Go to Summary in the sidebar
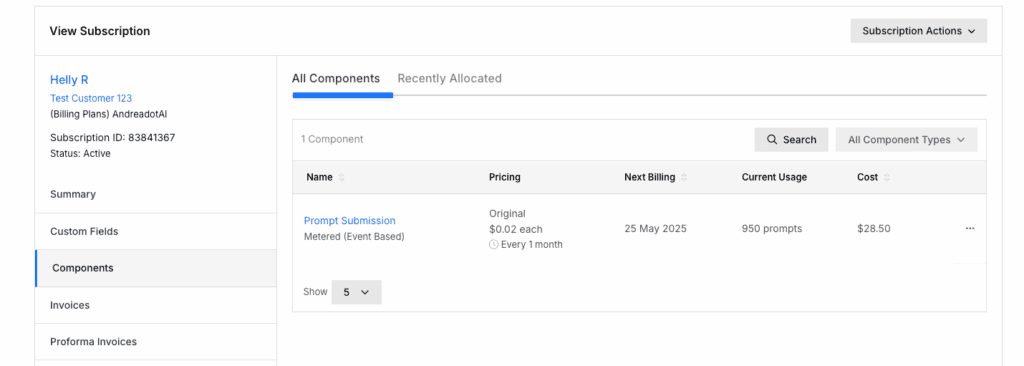Viewport: 1024px width, 366px height. 155,194
